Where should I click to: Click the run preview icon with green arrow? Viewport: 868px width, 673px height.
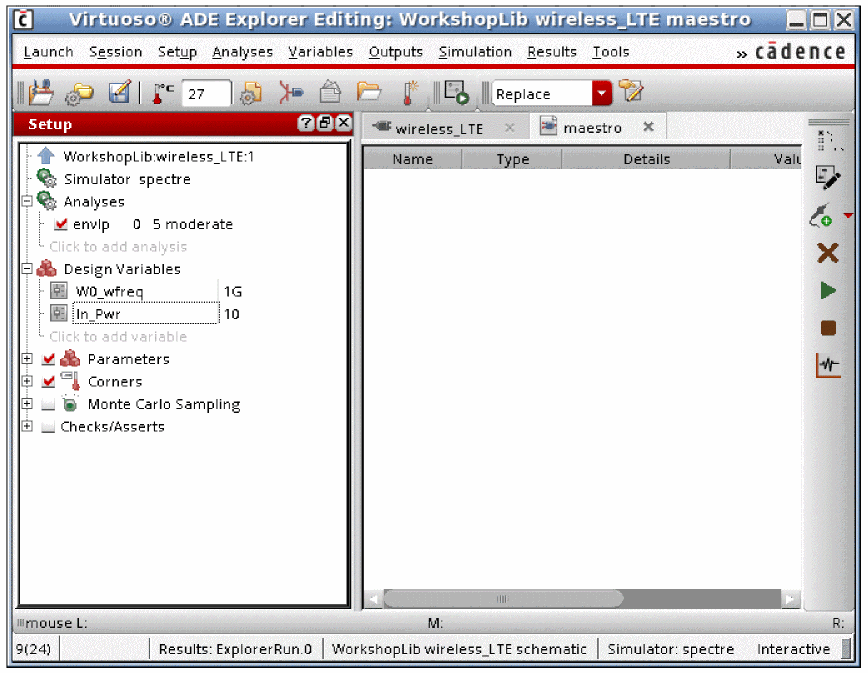pos(457,92)
